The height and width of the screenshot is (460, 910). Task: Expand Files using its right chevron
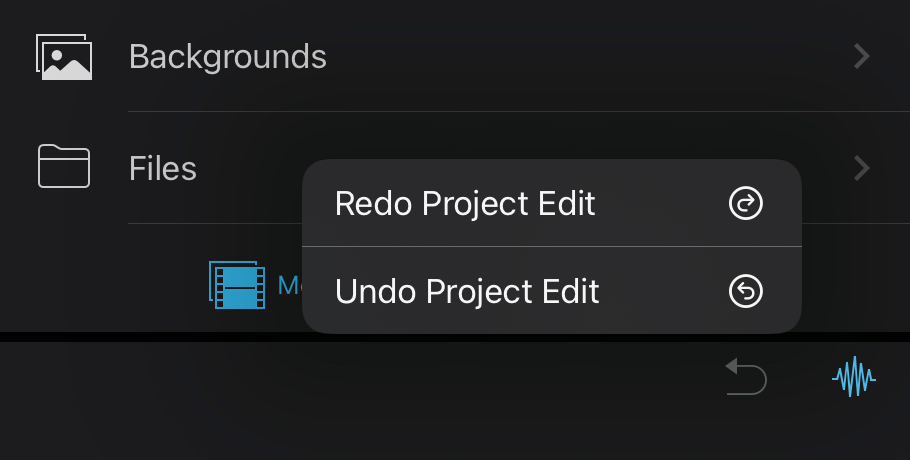click(x=862, y=168)
